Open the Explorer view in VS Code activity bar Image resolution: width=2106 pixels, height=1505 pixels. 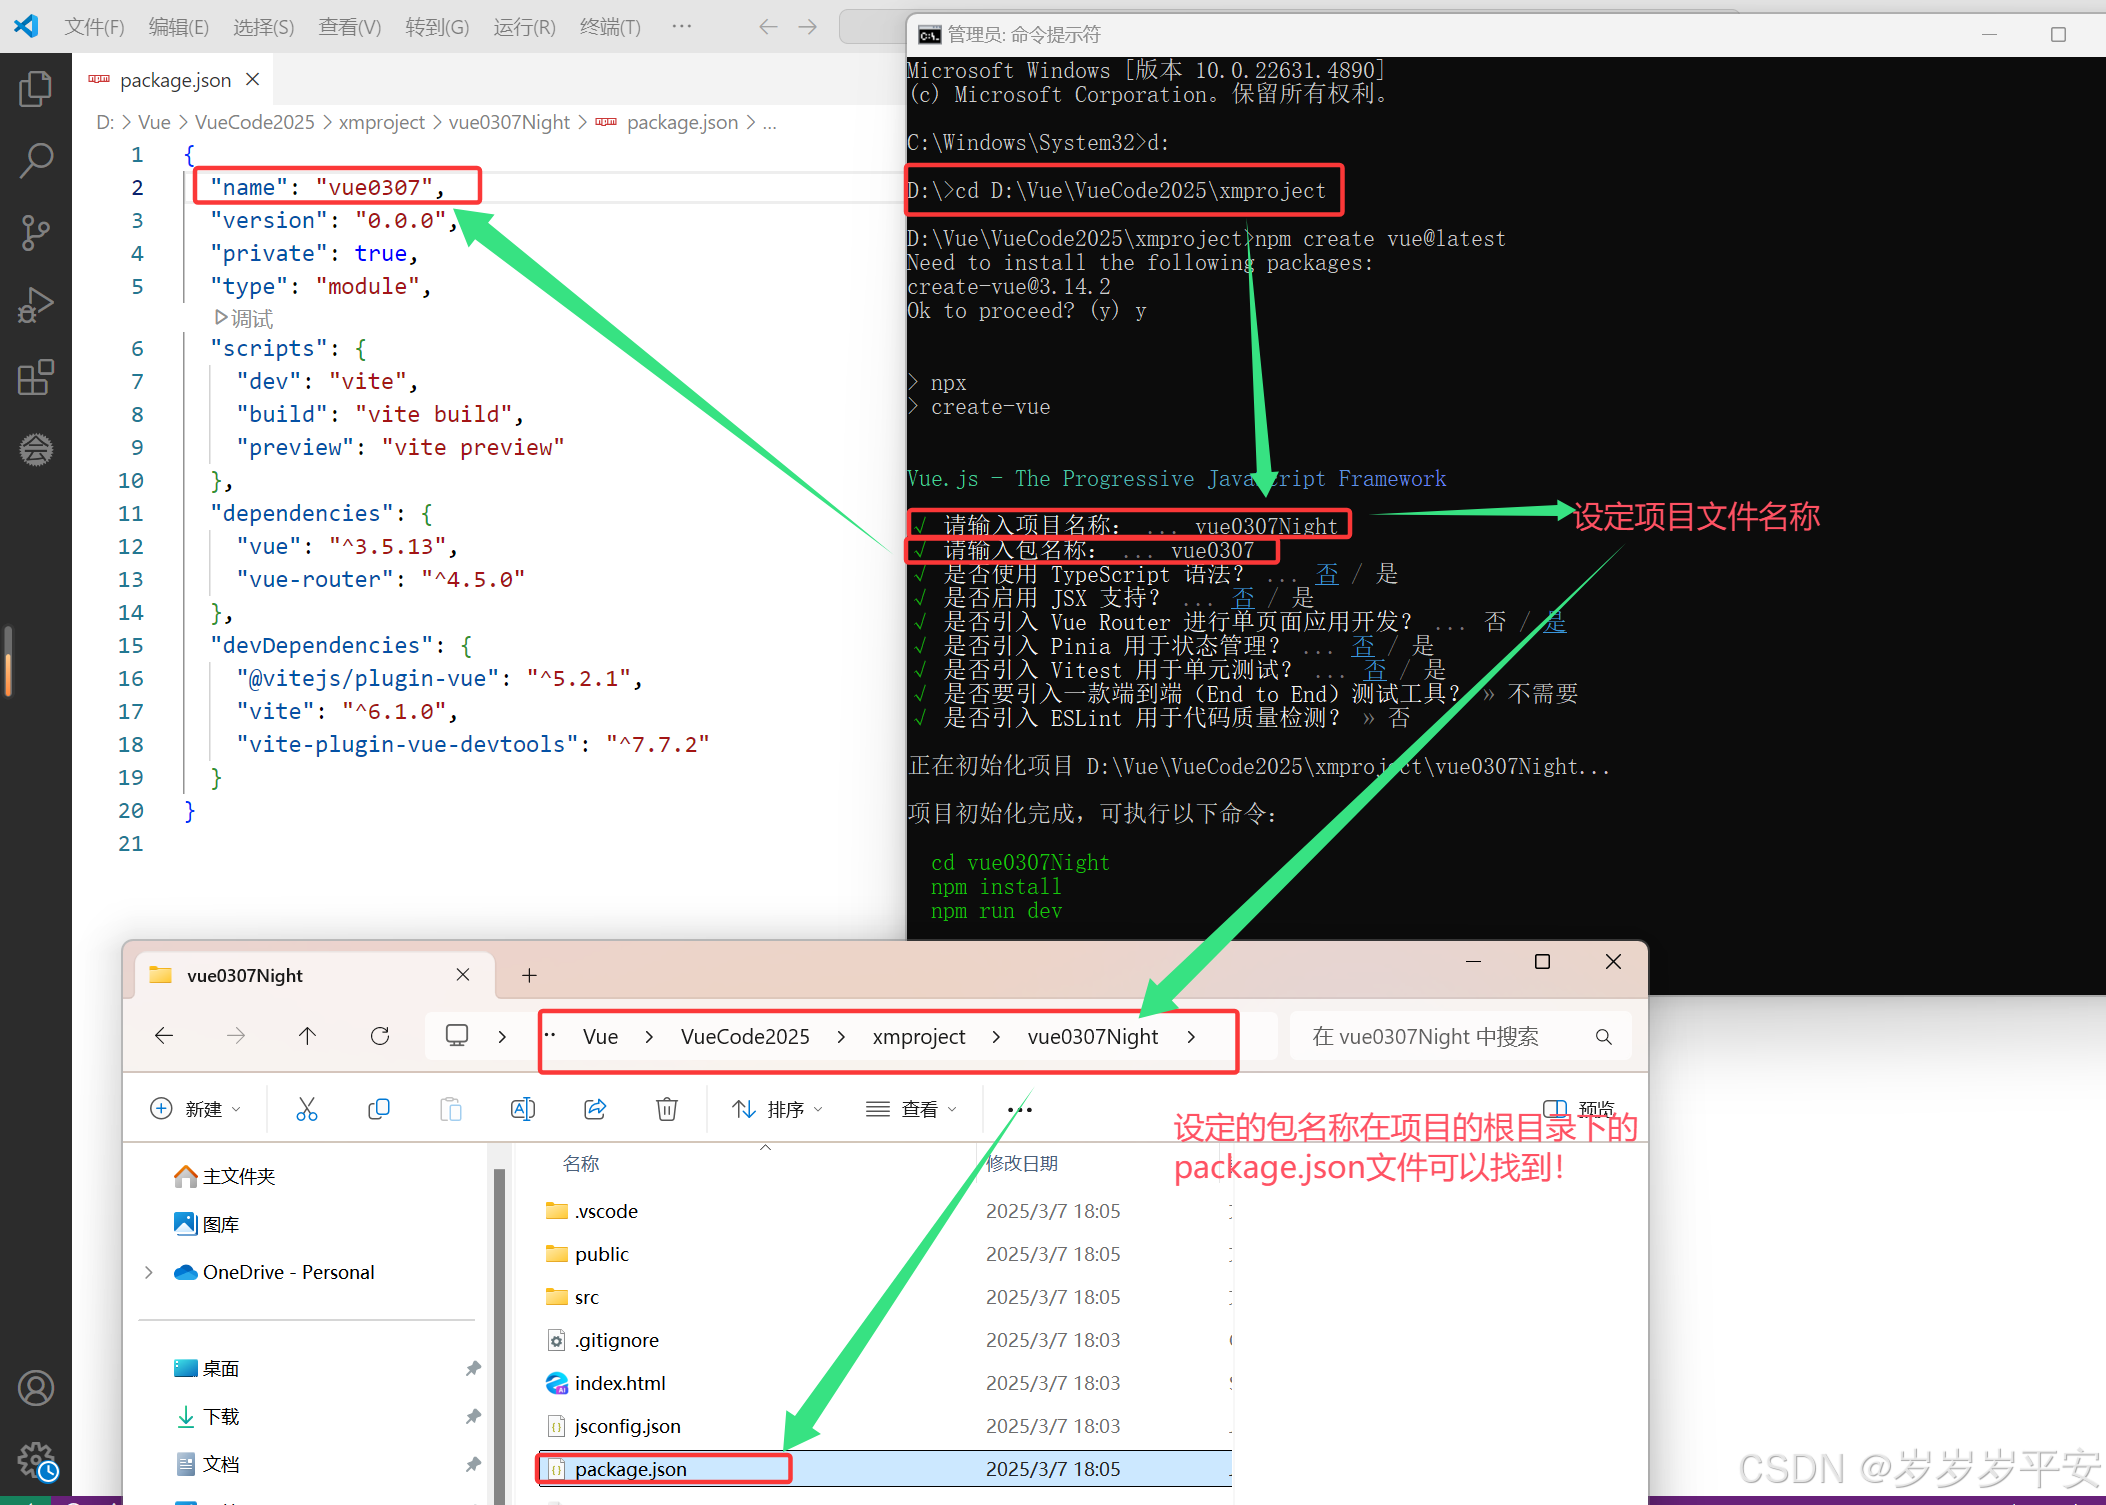(x=35, y=89)
